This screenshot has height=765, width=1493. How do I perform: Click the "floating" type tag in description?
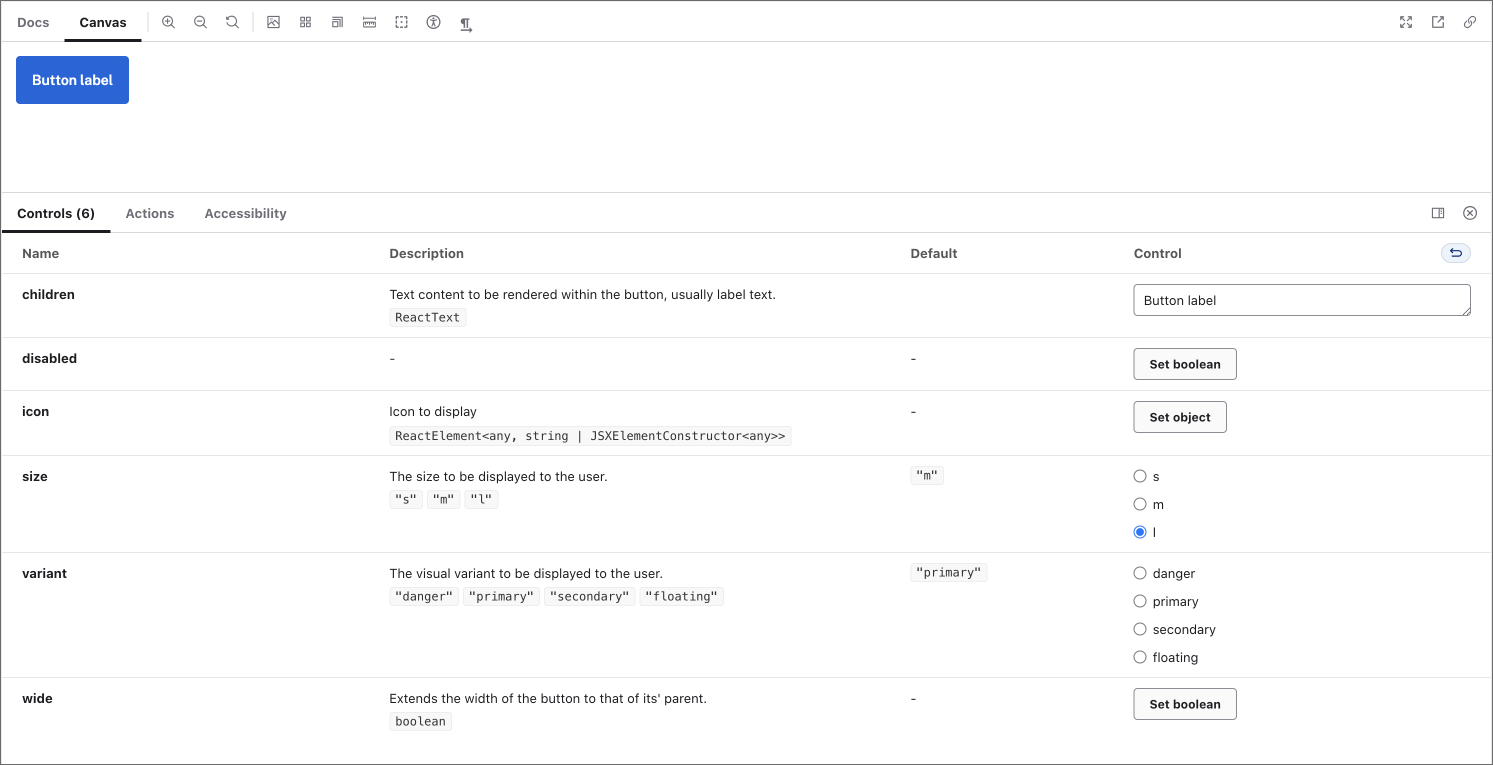coord(682,596)
